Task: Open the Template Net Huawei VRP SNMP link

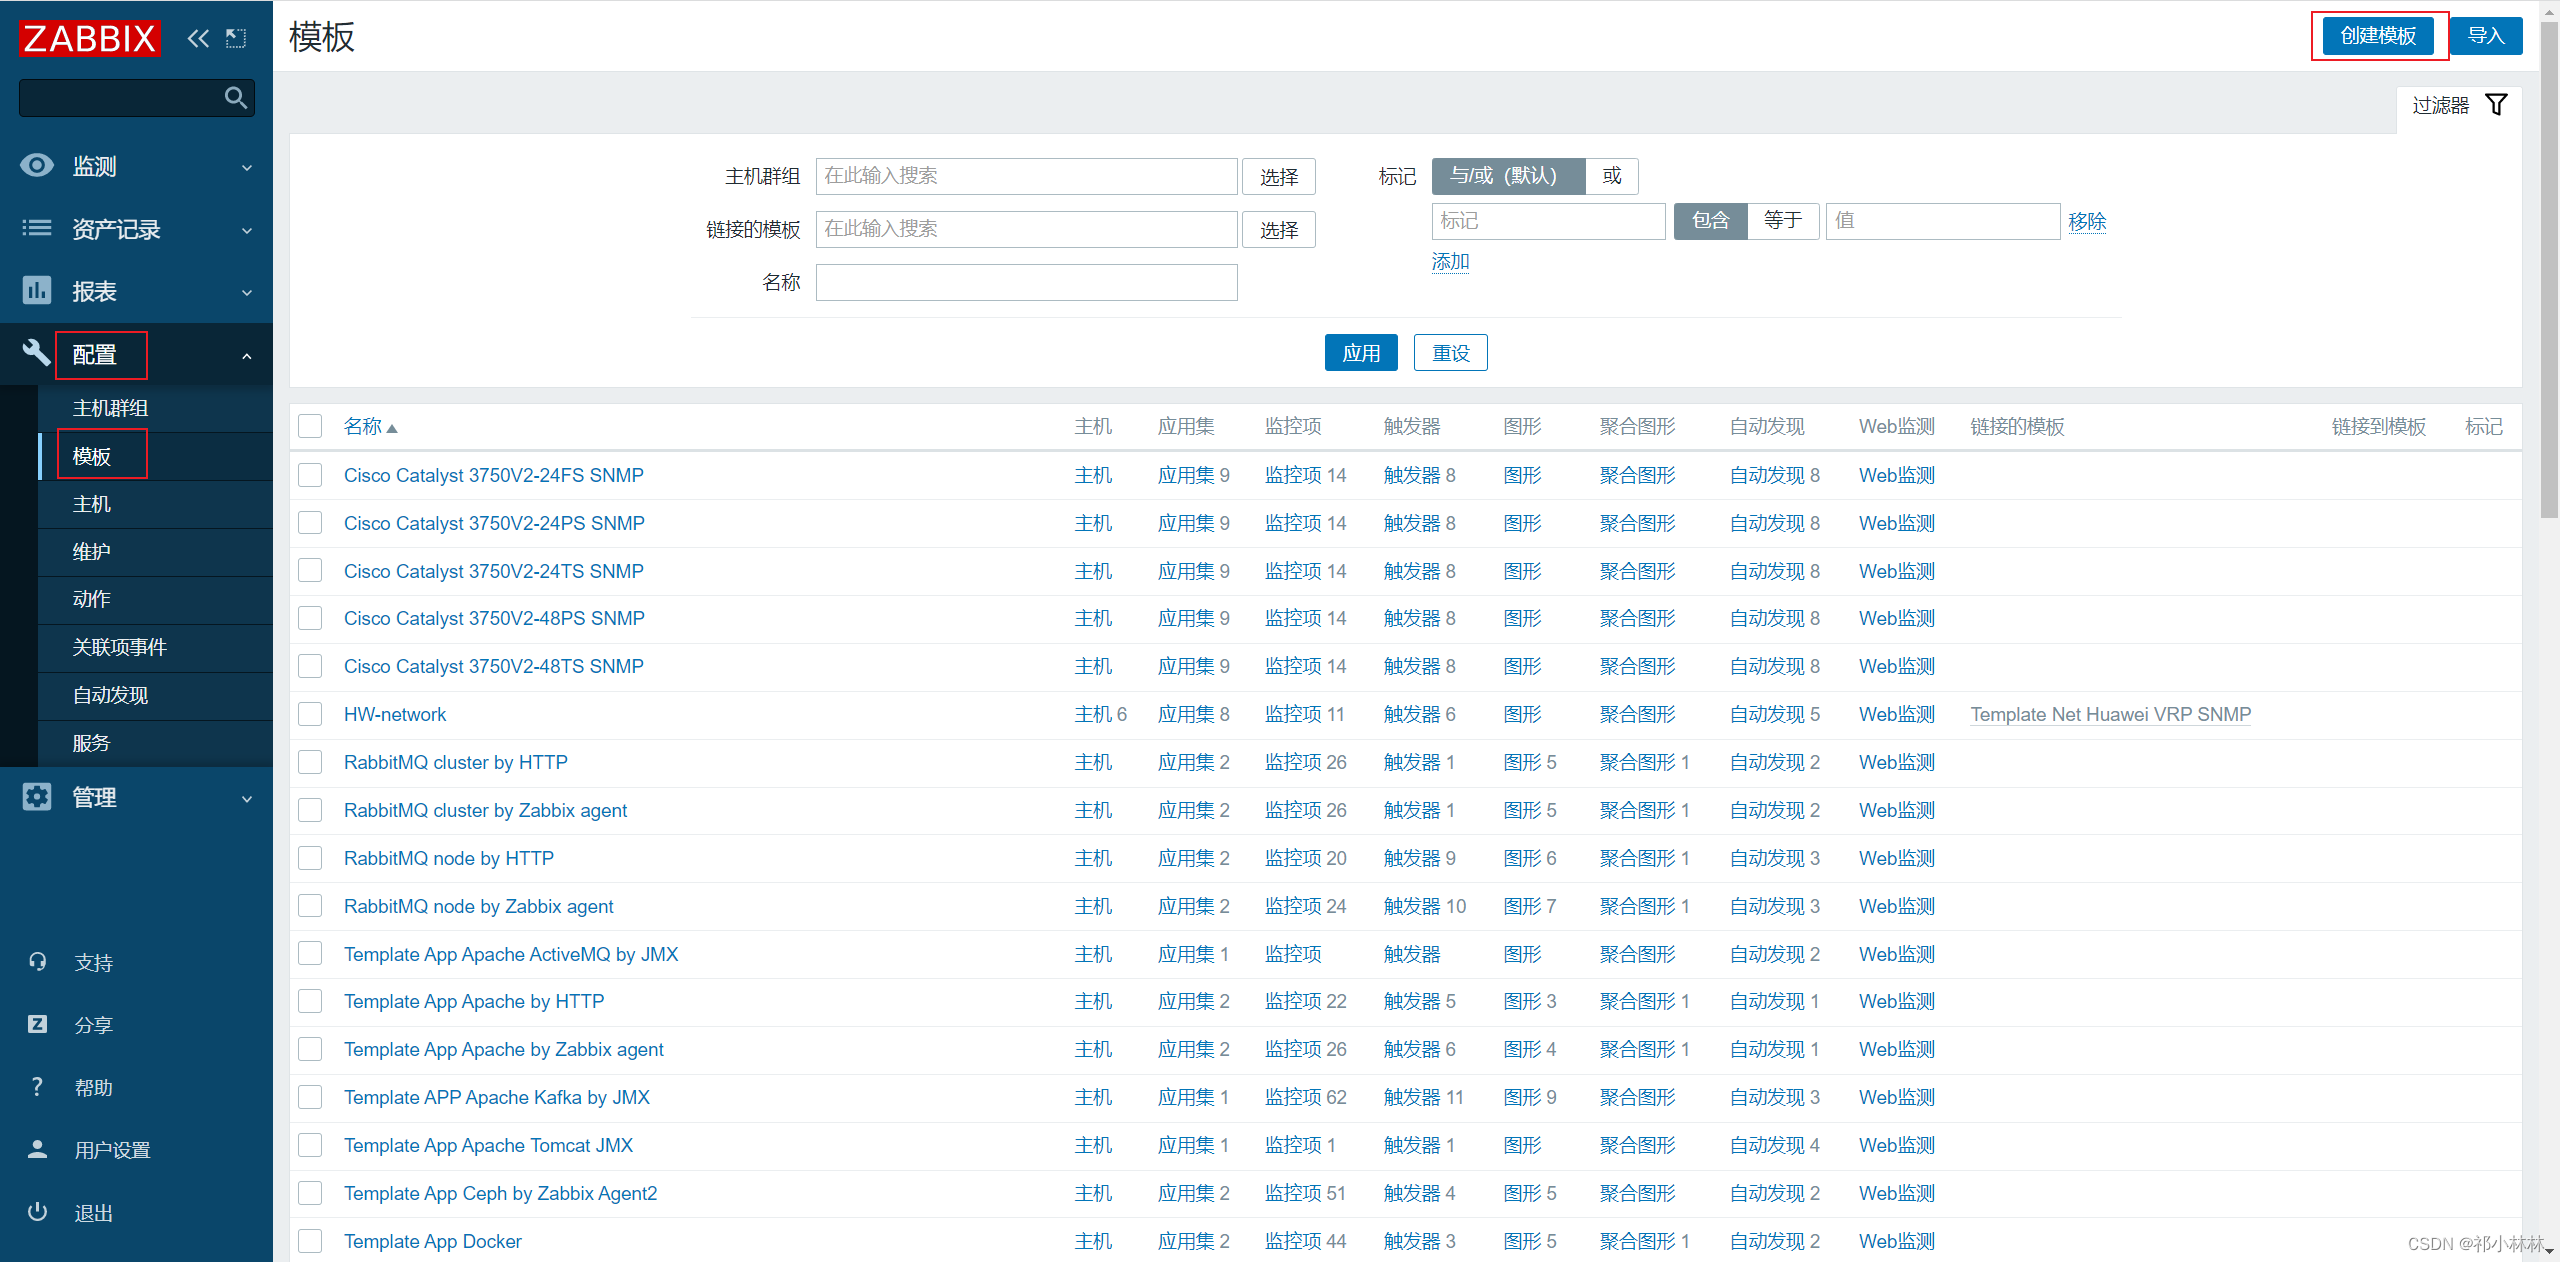Action: coord(2110,714)
